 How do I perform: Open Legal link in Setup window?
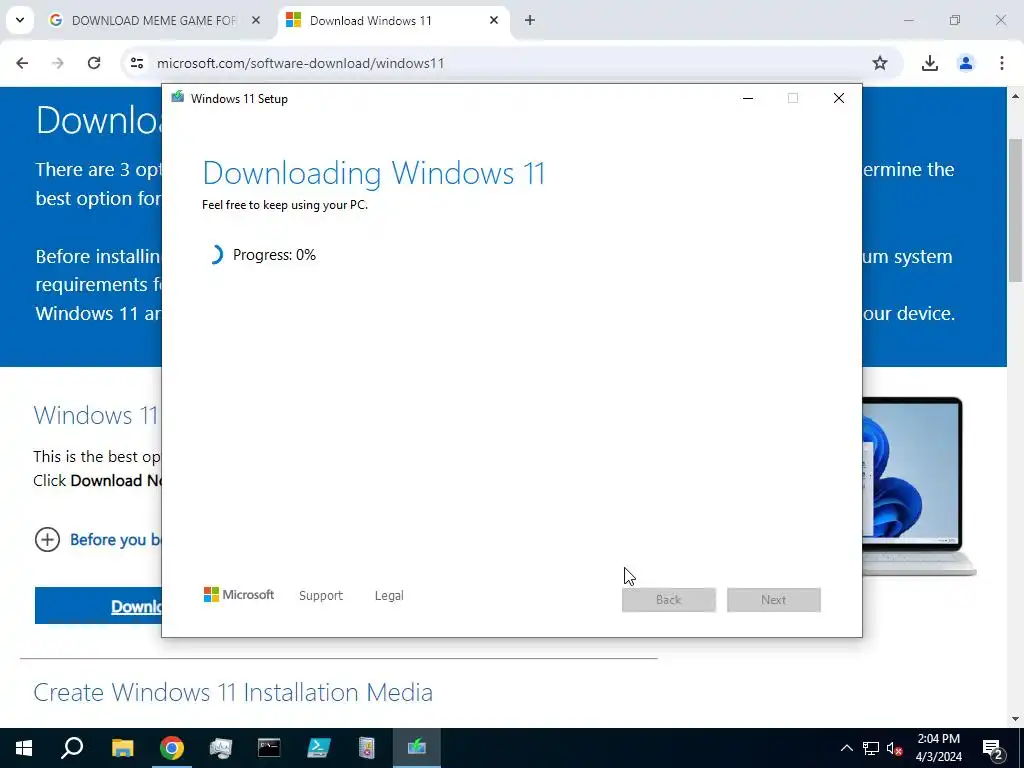(x=389, y=596)
